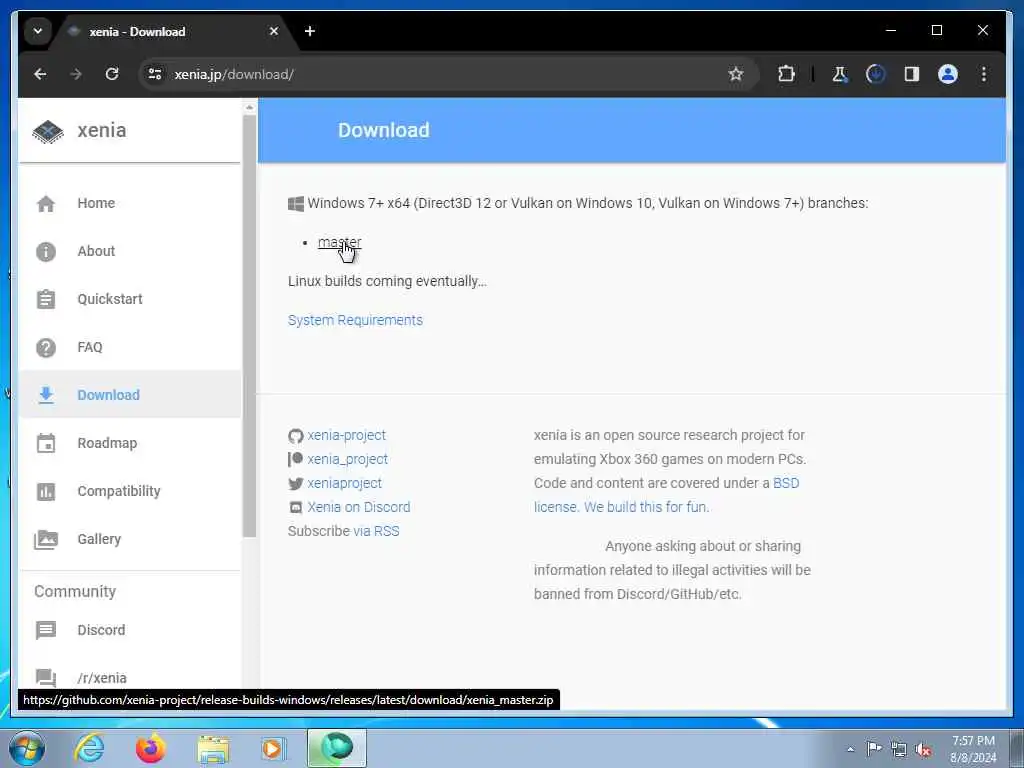The height and width of the screenshot is (768, 1024).
Task: Click the /r/xenia forum icon
Action: click(46, 678)
